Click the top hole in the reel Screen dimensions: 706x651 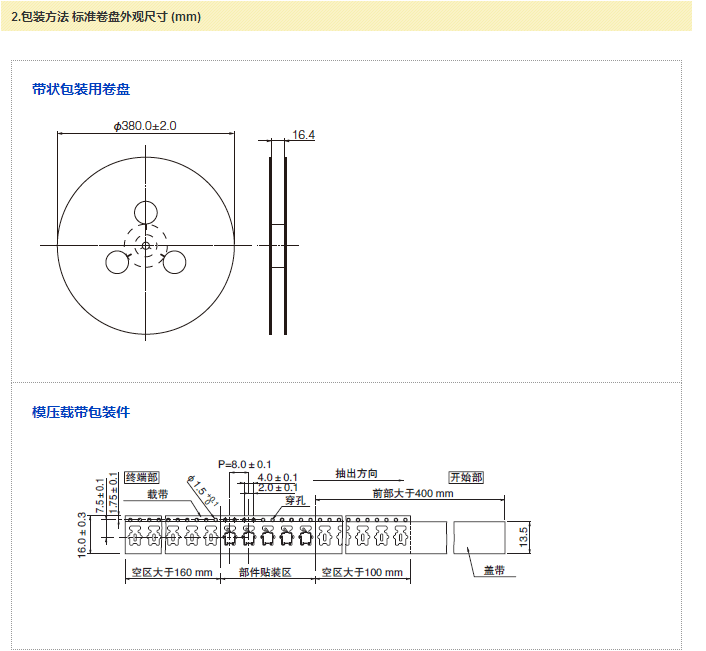point(146,212)
